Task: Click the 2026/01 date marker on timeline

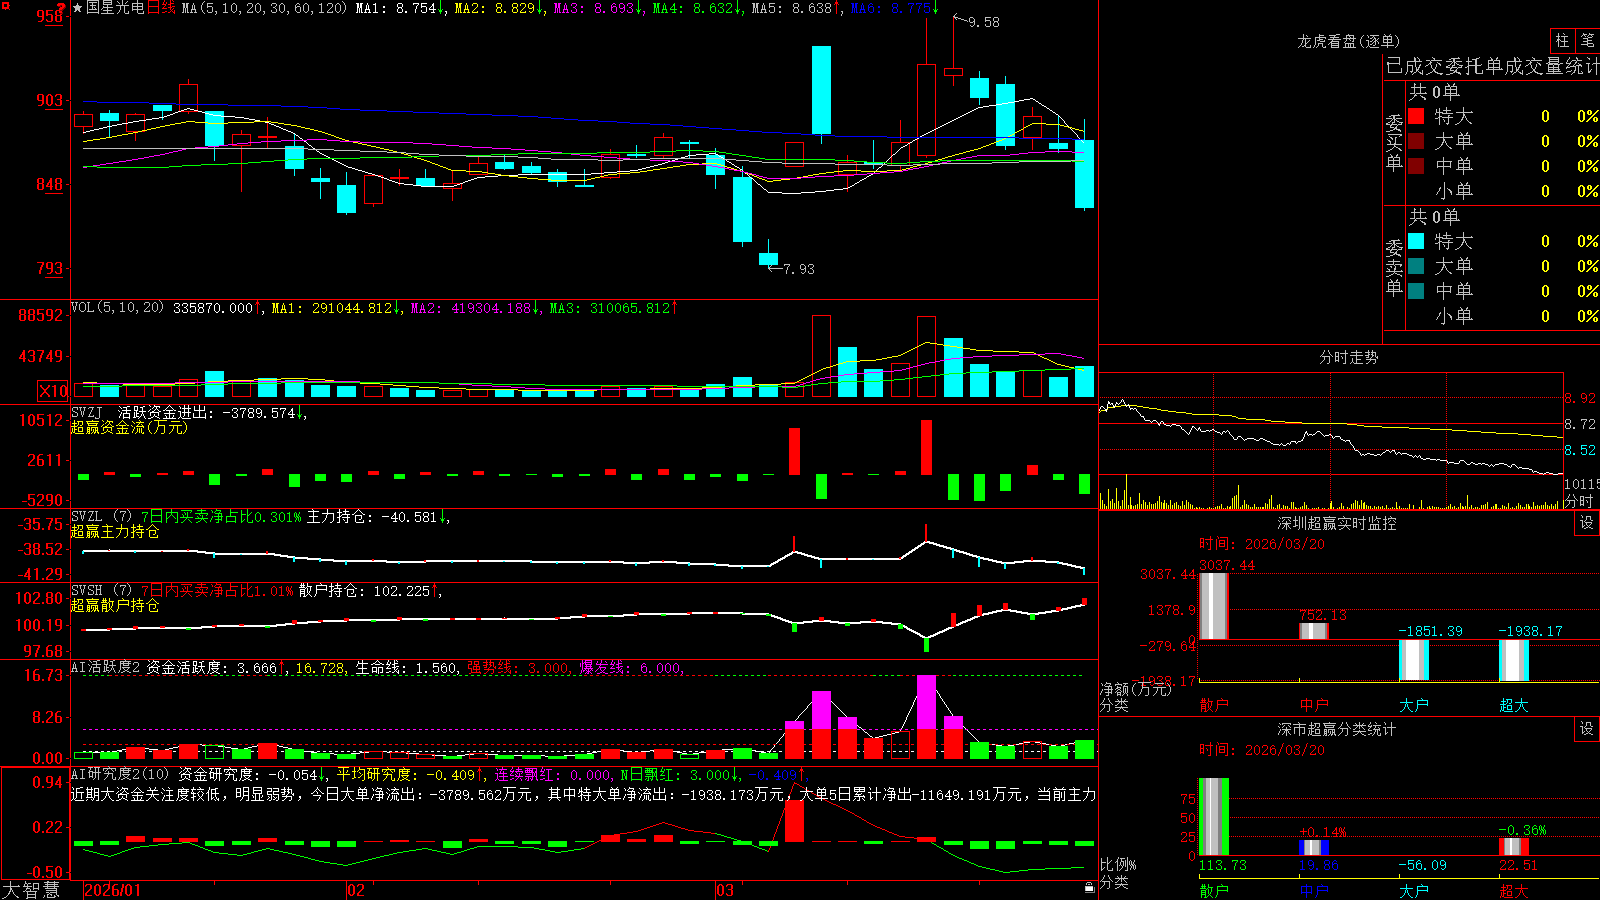Action: (x=113, y=890)
